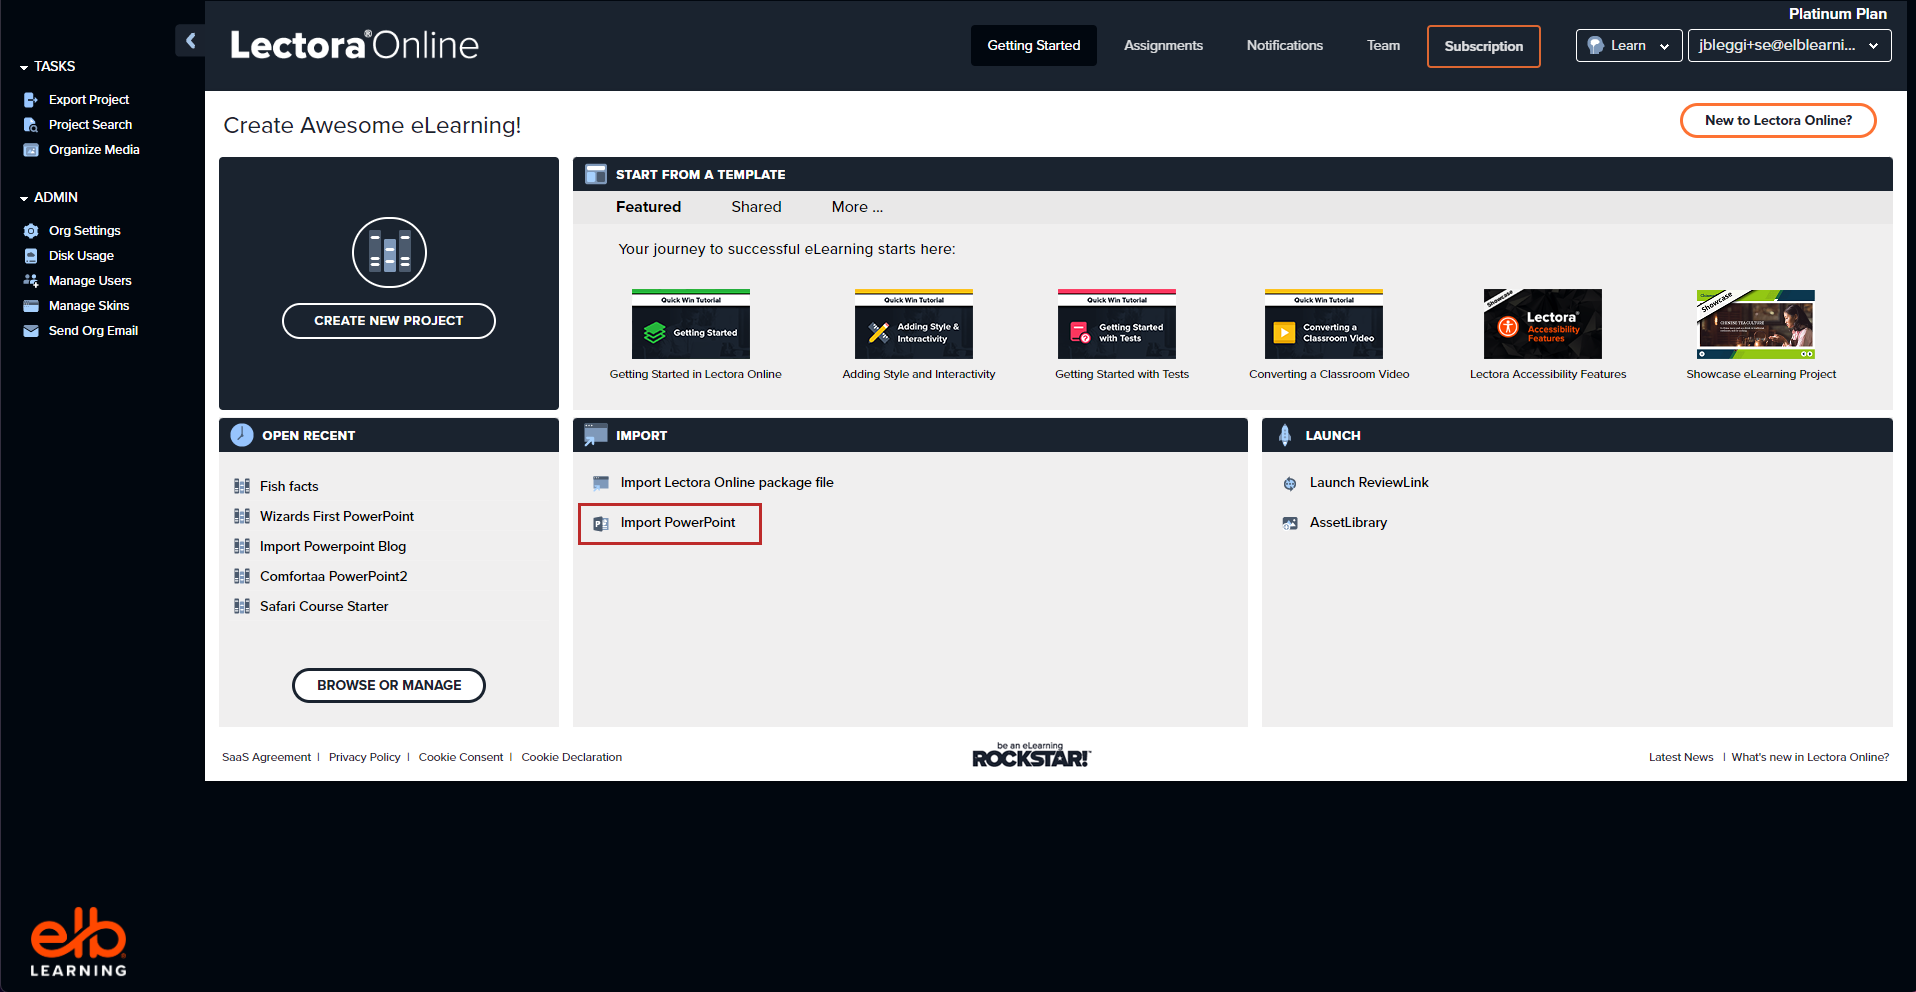1916x992 pixels.
Task: Click the Launch rocket header icon
Action: [x=1285, y=435]
